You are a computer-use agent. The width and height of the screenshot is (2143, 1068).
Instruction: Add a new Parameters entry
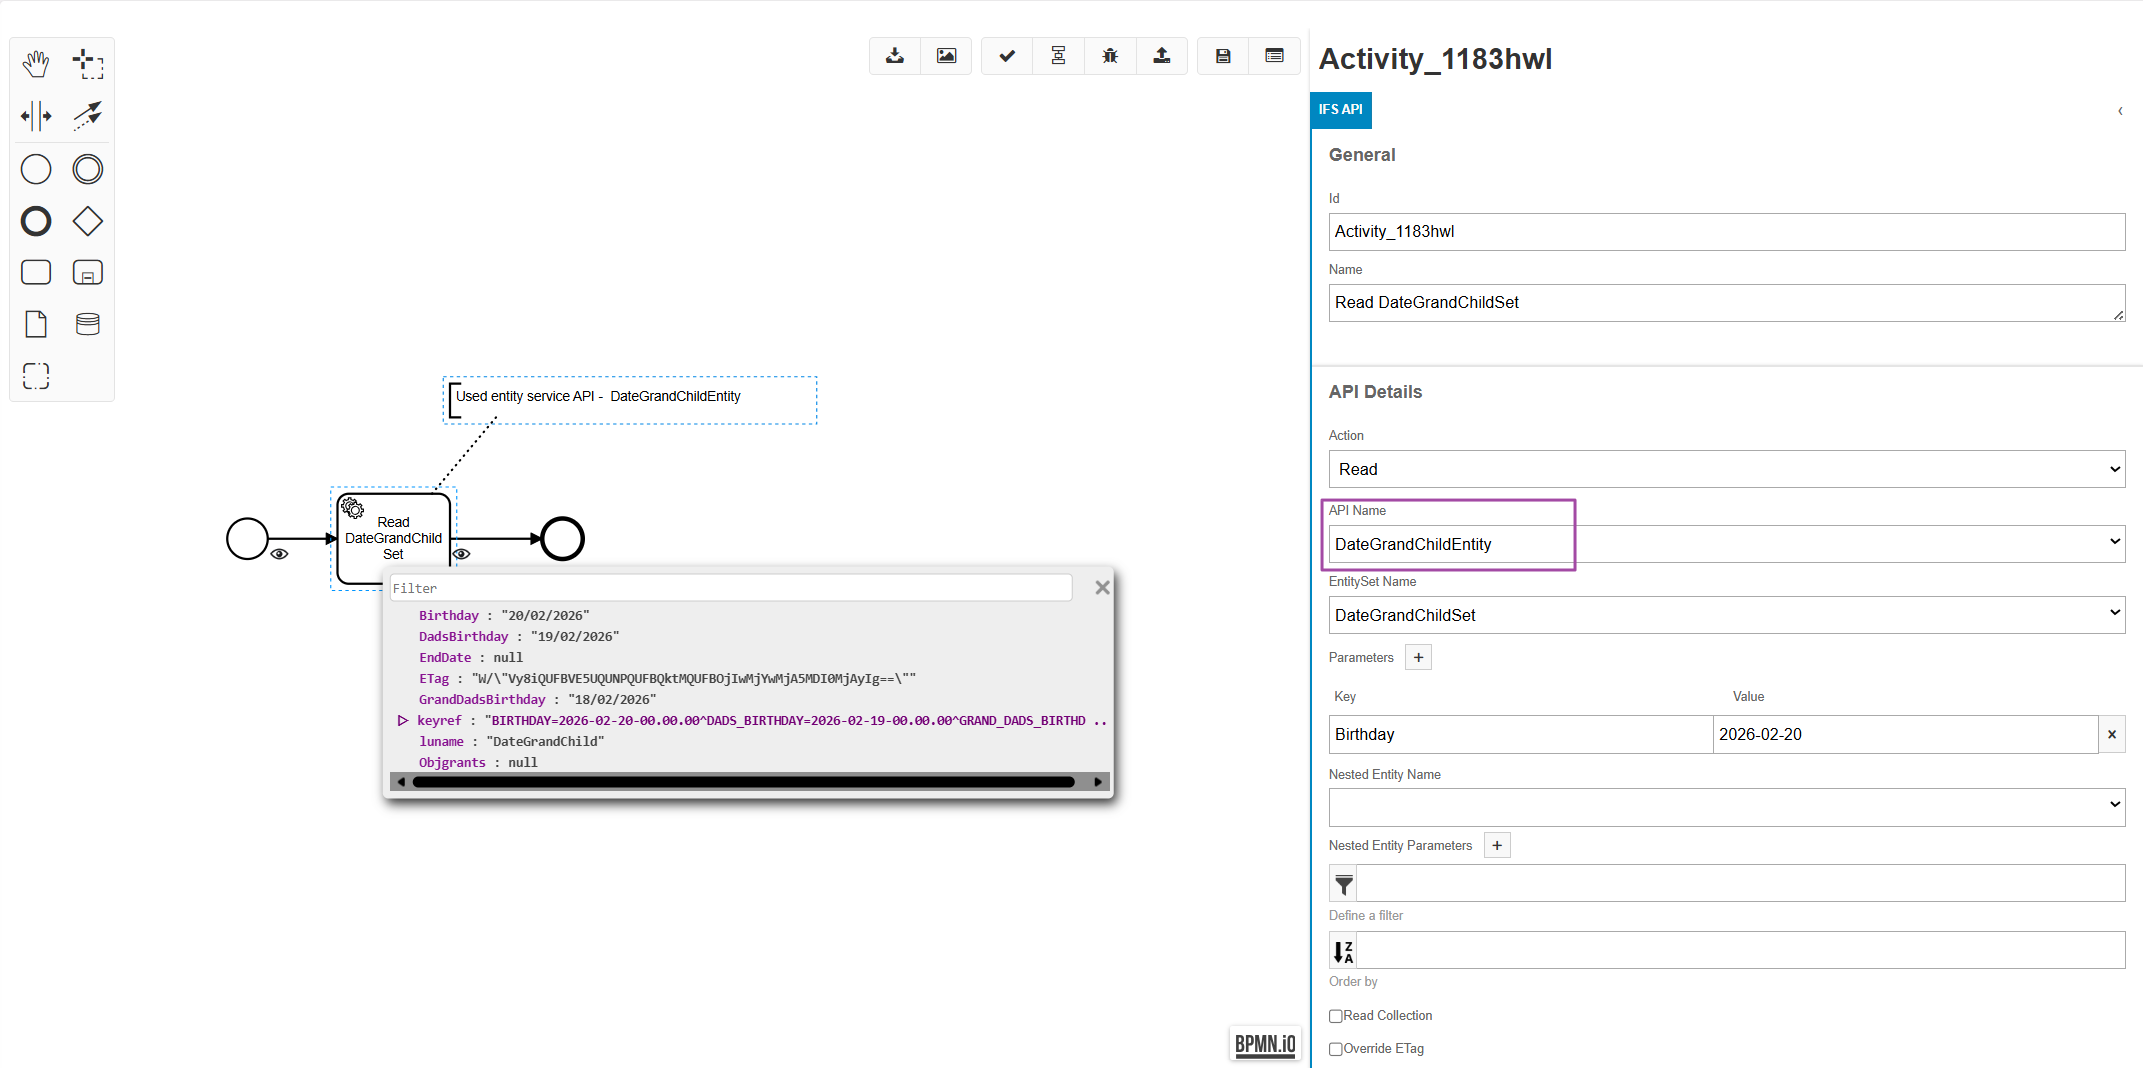tap(1418, 657)
